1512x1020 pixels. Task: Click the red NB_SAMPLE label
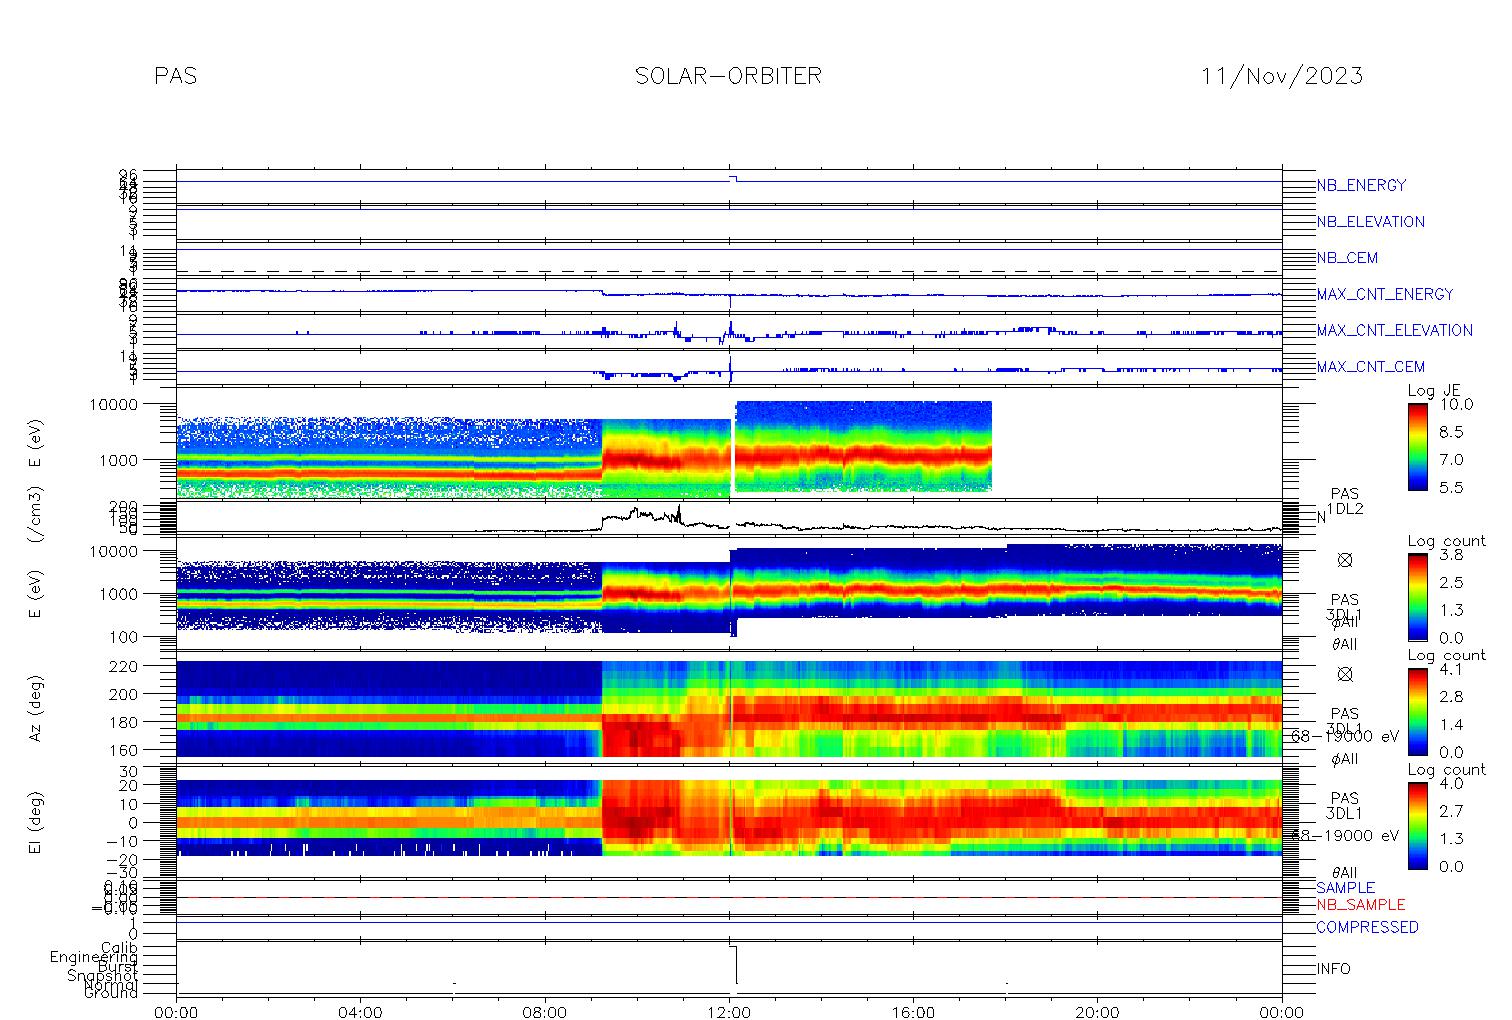coord(1360,904)
